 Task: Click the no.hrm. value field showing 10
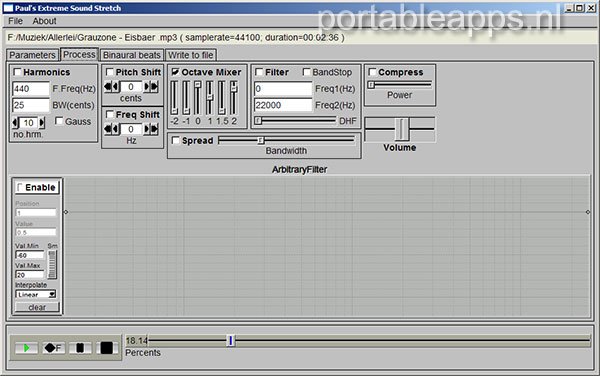tap(29, 123)
